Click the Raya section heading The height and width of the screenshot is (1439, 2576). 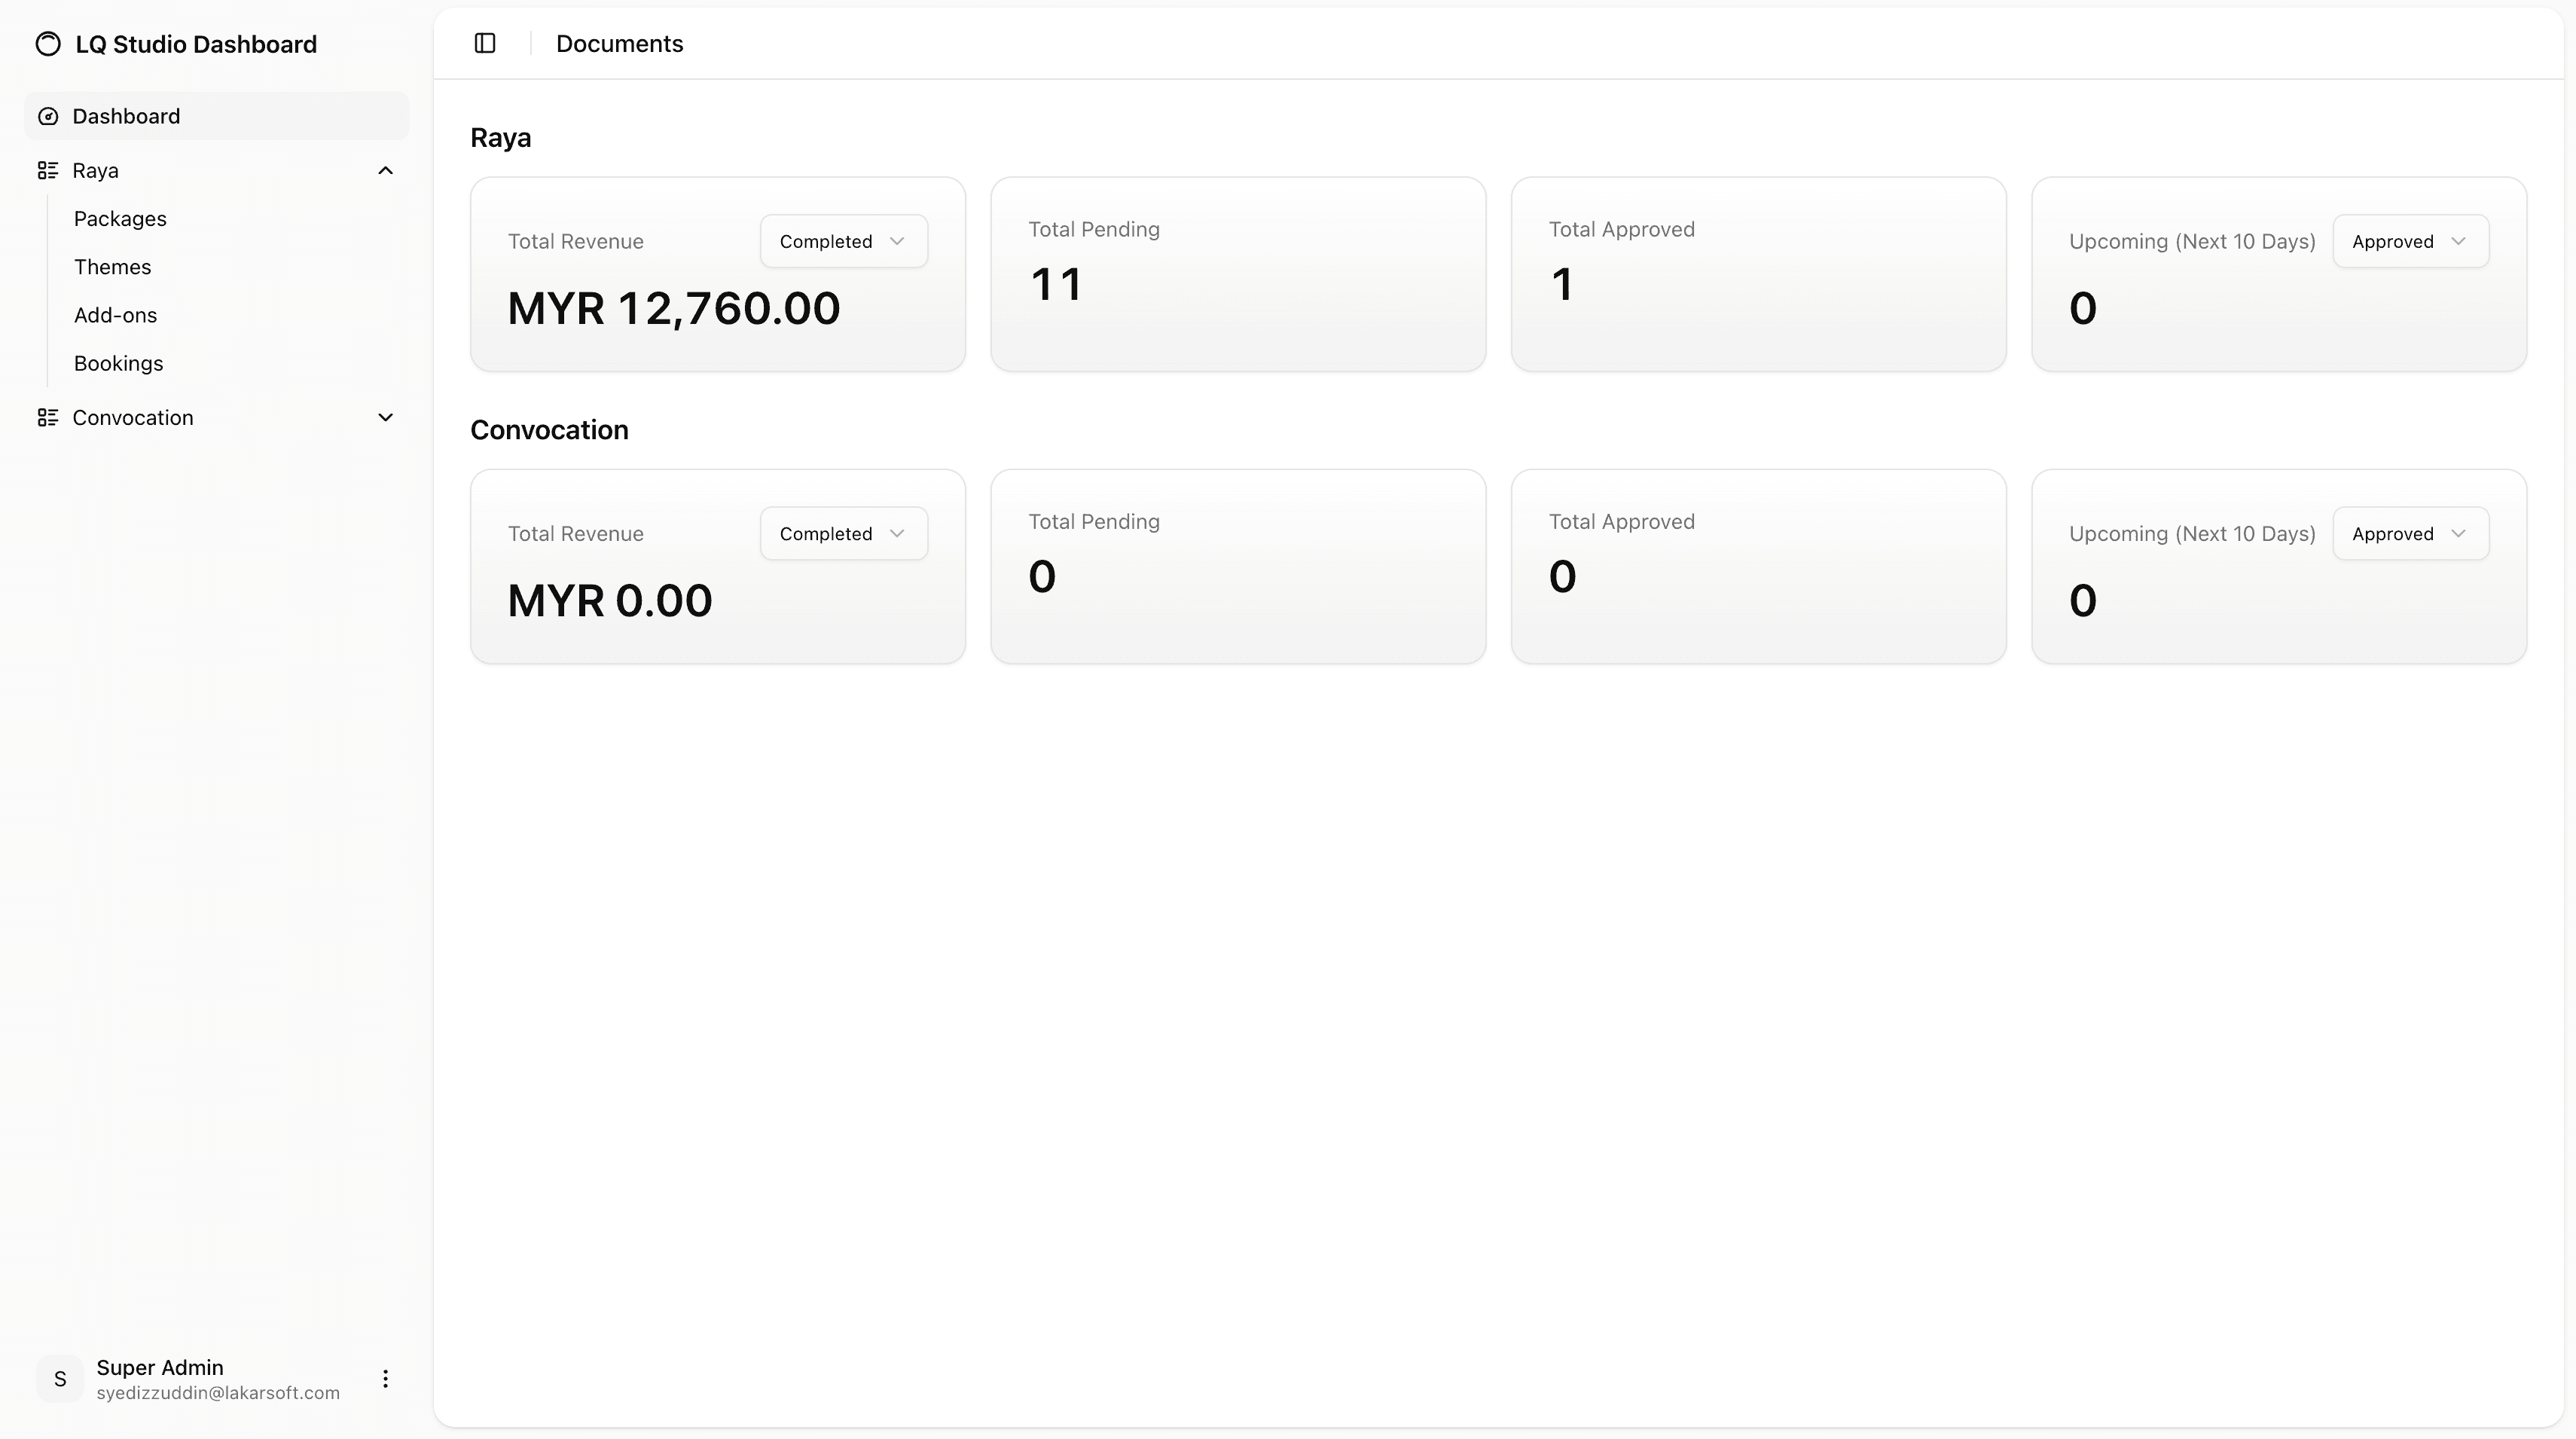(501, 138)
